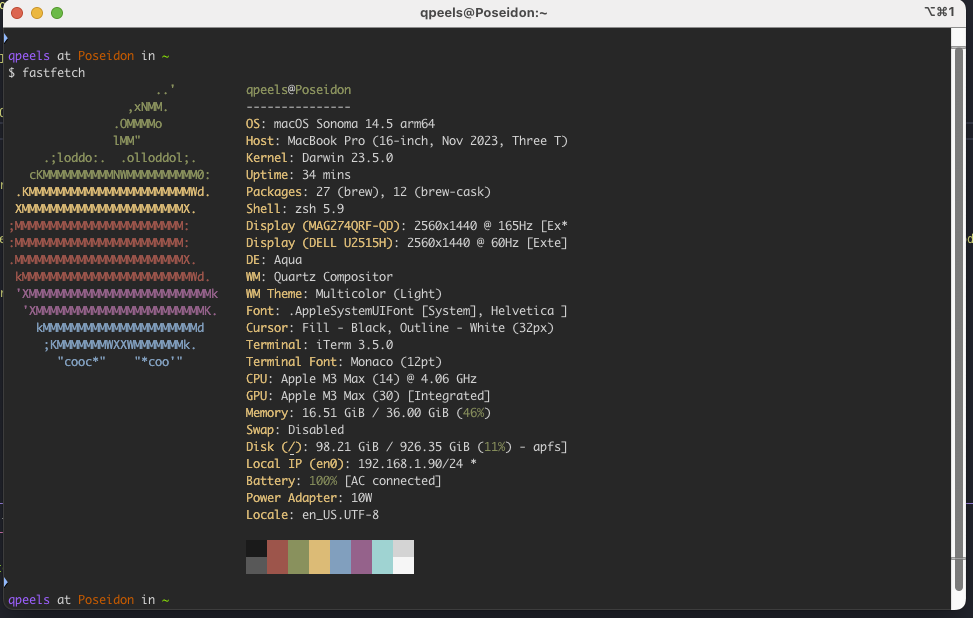Screen dimensions: 973x618
Task: Click the red color block in the palette
Action: [277, 556]
